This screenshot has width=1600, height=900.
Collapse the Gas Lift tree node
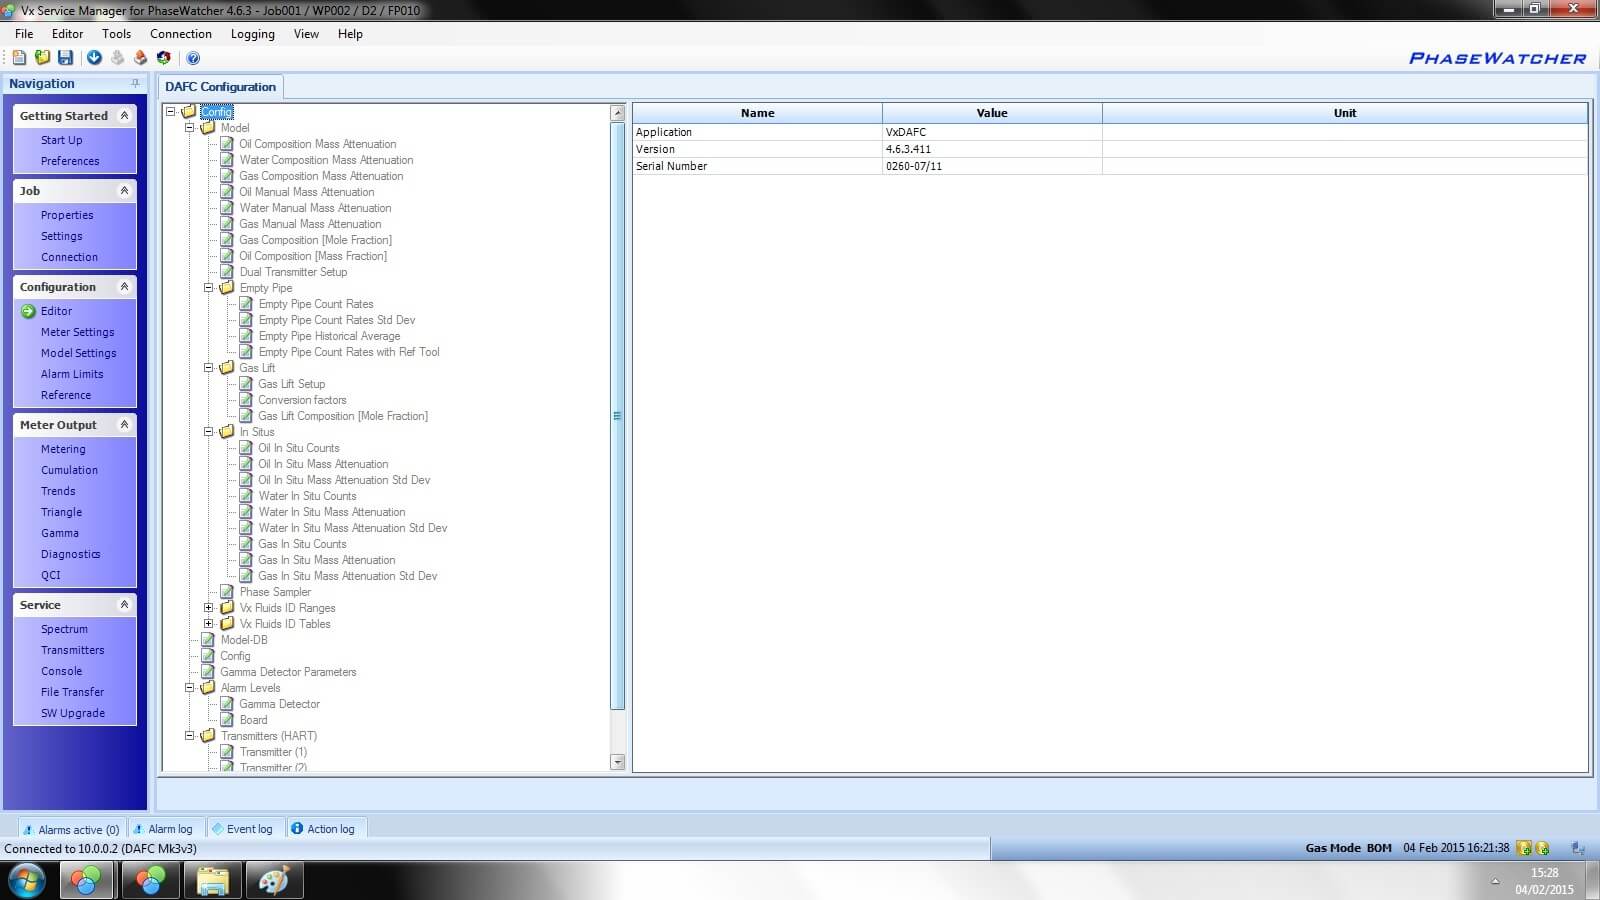[208, 368]
